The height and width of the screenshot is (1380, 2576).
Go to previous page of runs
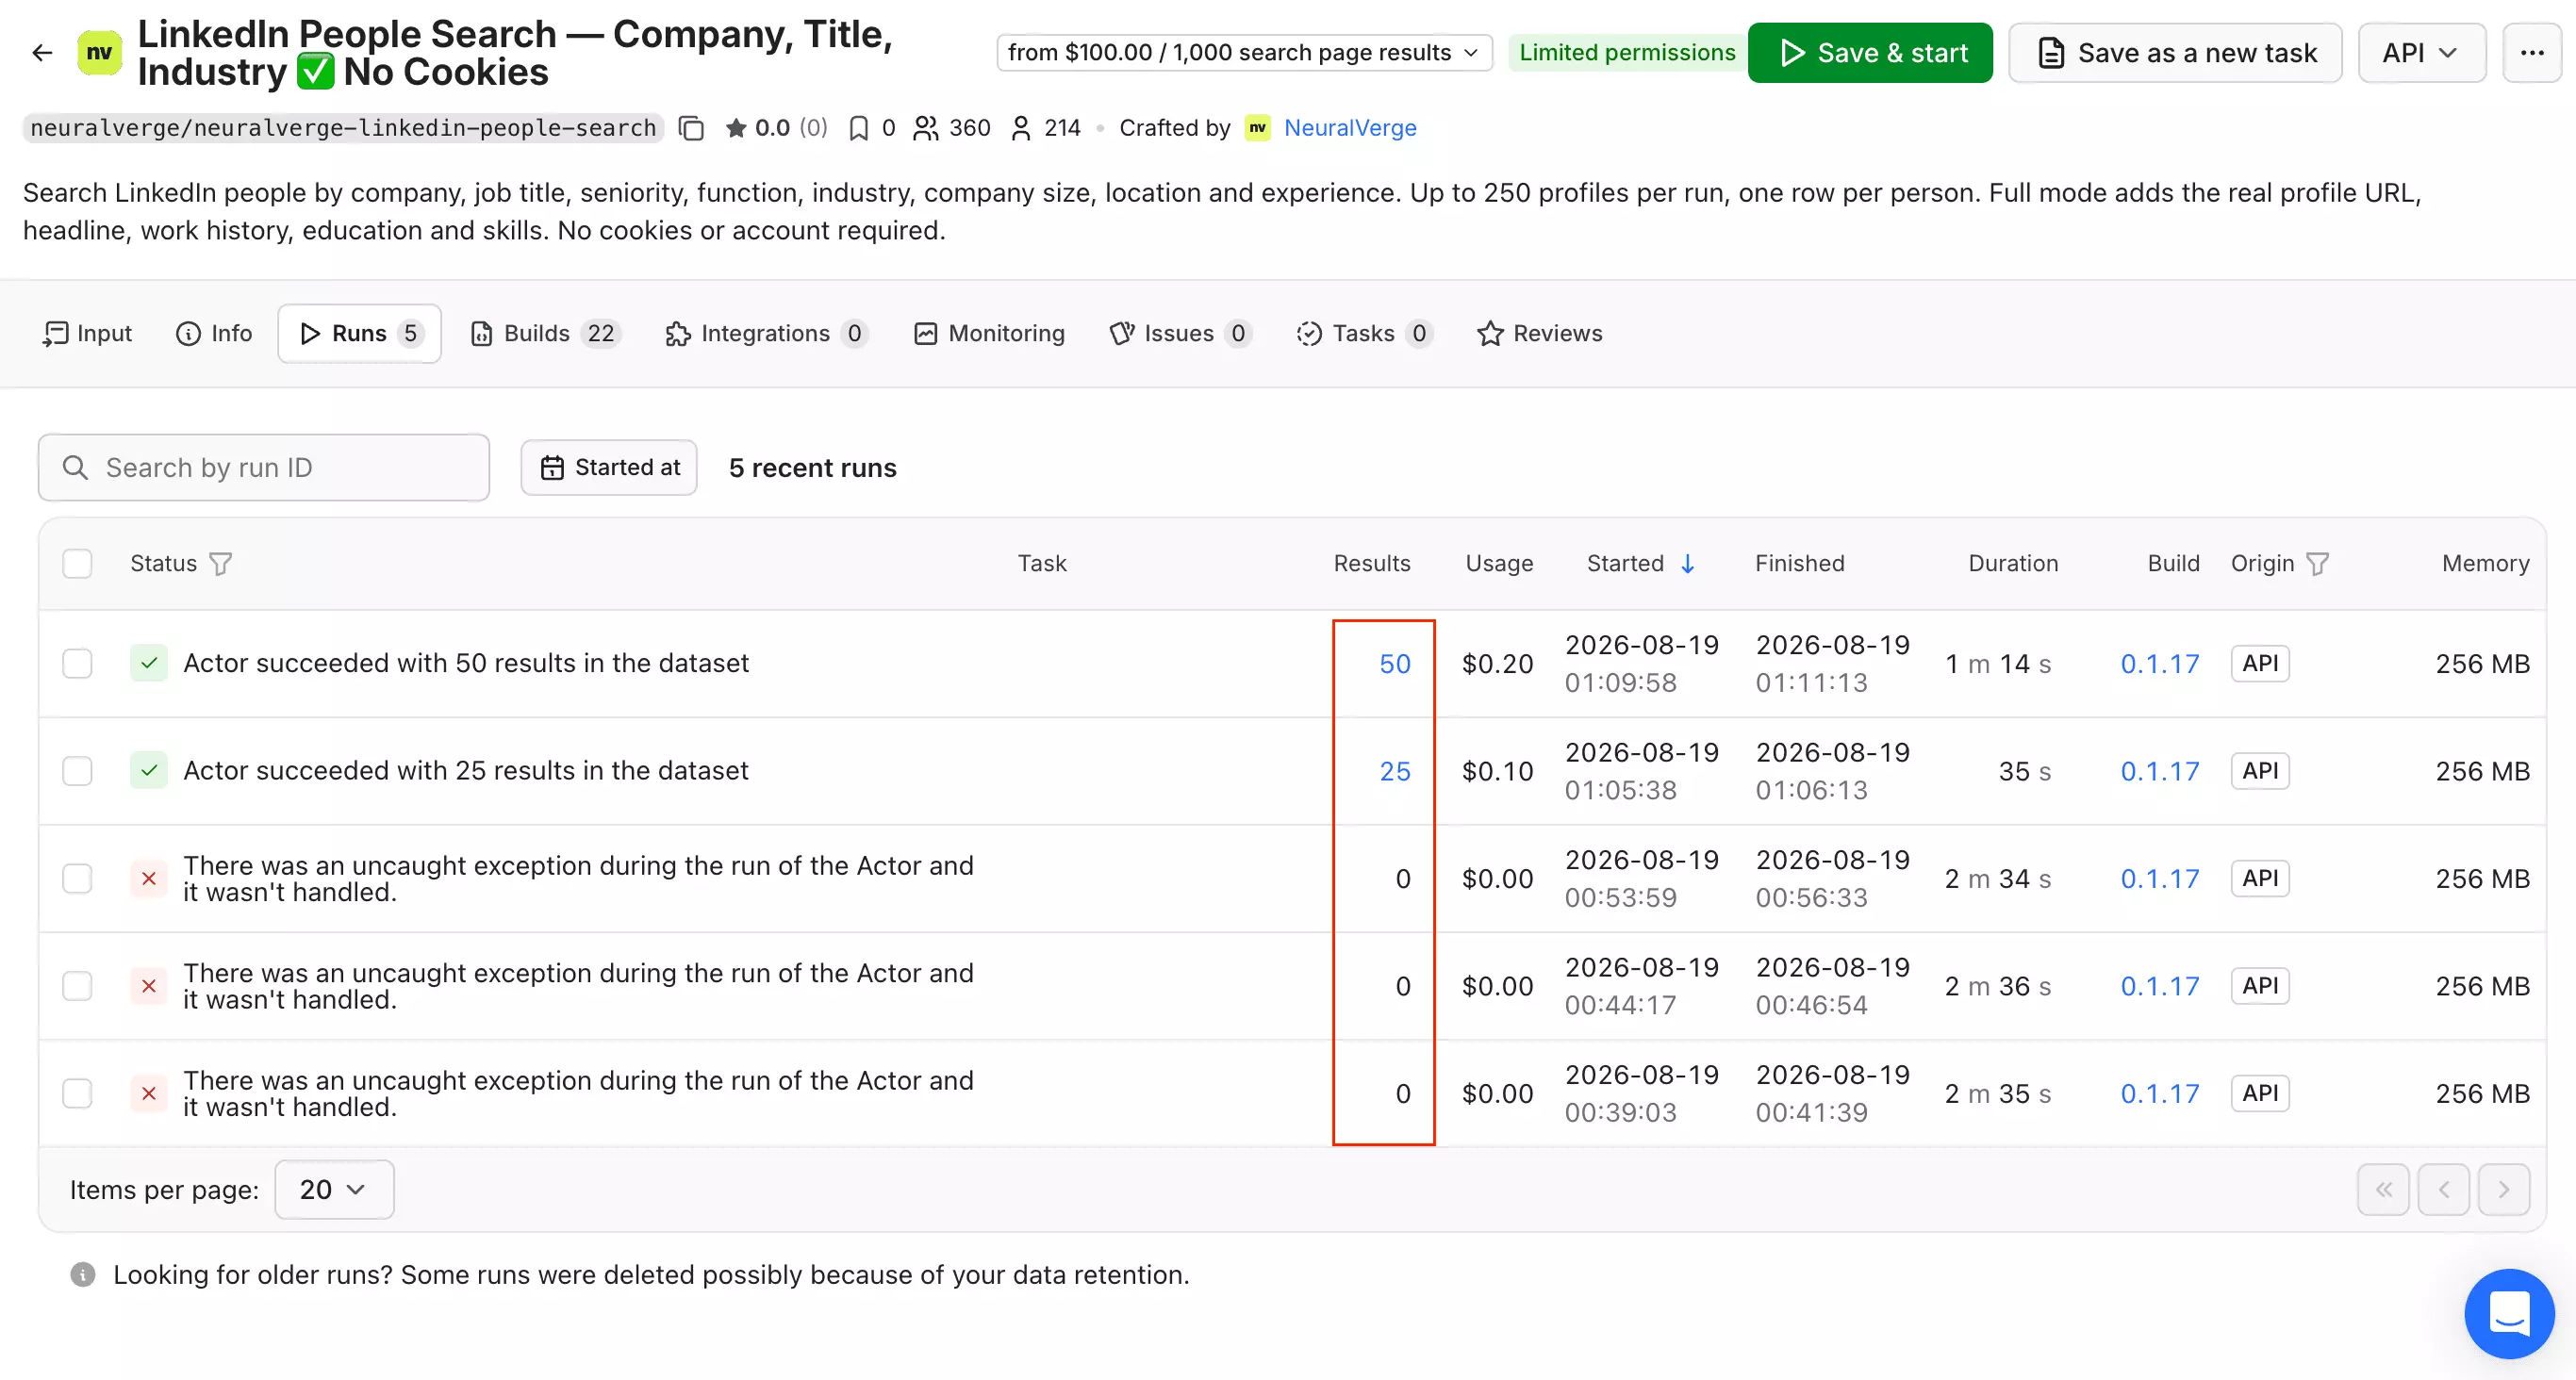tap(2444, 1190)
